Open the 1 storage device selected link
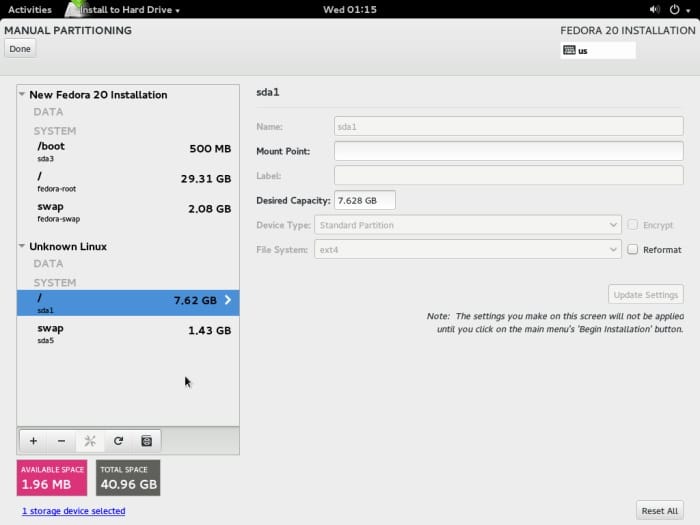Screen dimensions: 700x525 point(74,511)
